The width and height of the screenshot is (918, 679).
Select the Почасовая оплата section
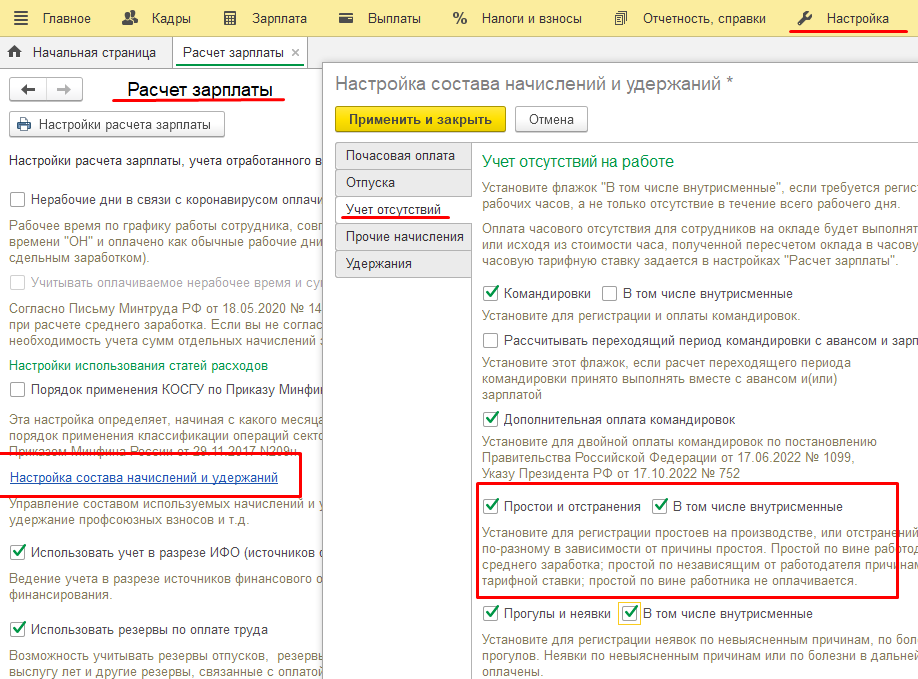[403, 156]
